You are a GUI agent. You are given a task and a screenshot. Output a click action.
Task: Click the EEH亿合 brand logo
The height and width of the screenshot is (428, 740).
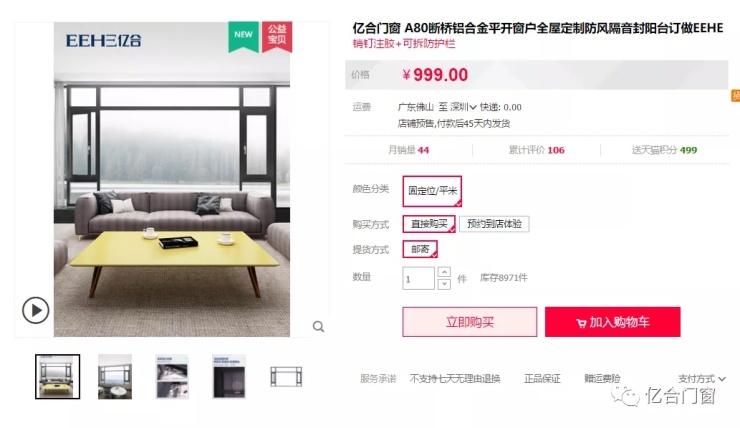coord(103,41)
